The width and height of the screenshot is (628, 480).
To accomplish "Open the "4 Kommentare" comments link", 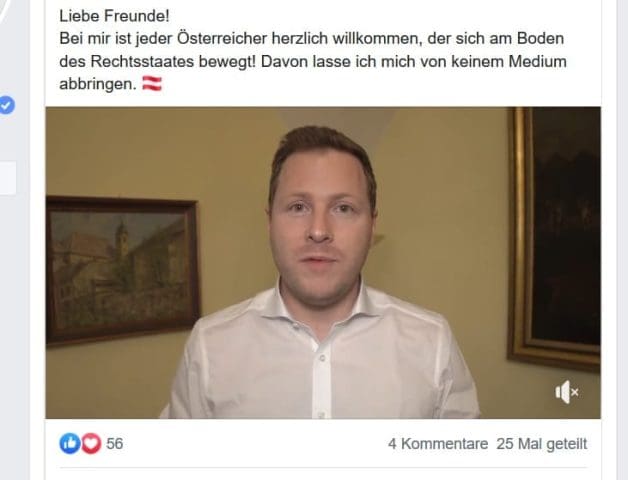I will (x=438, y=444).
